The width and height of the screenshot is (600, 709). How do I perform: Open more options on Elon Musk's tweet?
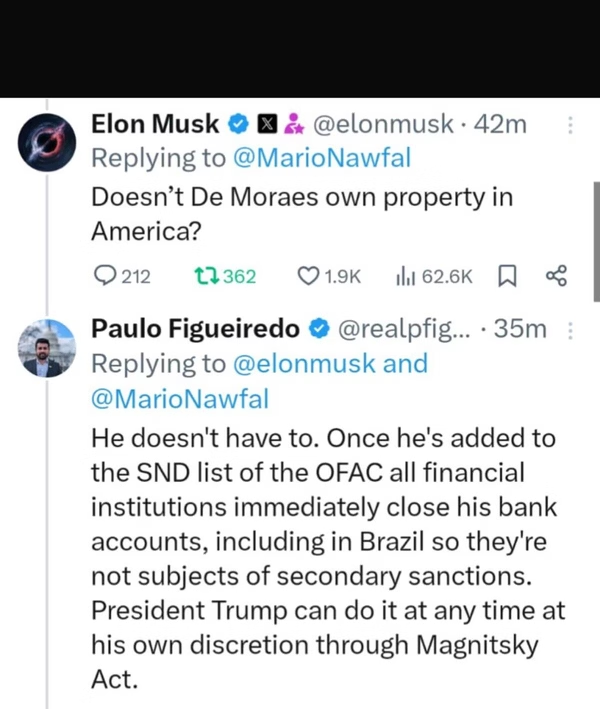[570, 126]
